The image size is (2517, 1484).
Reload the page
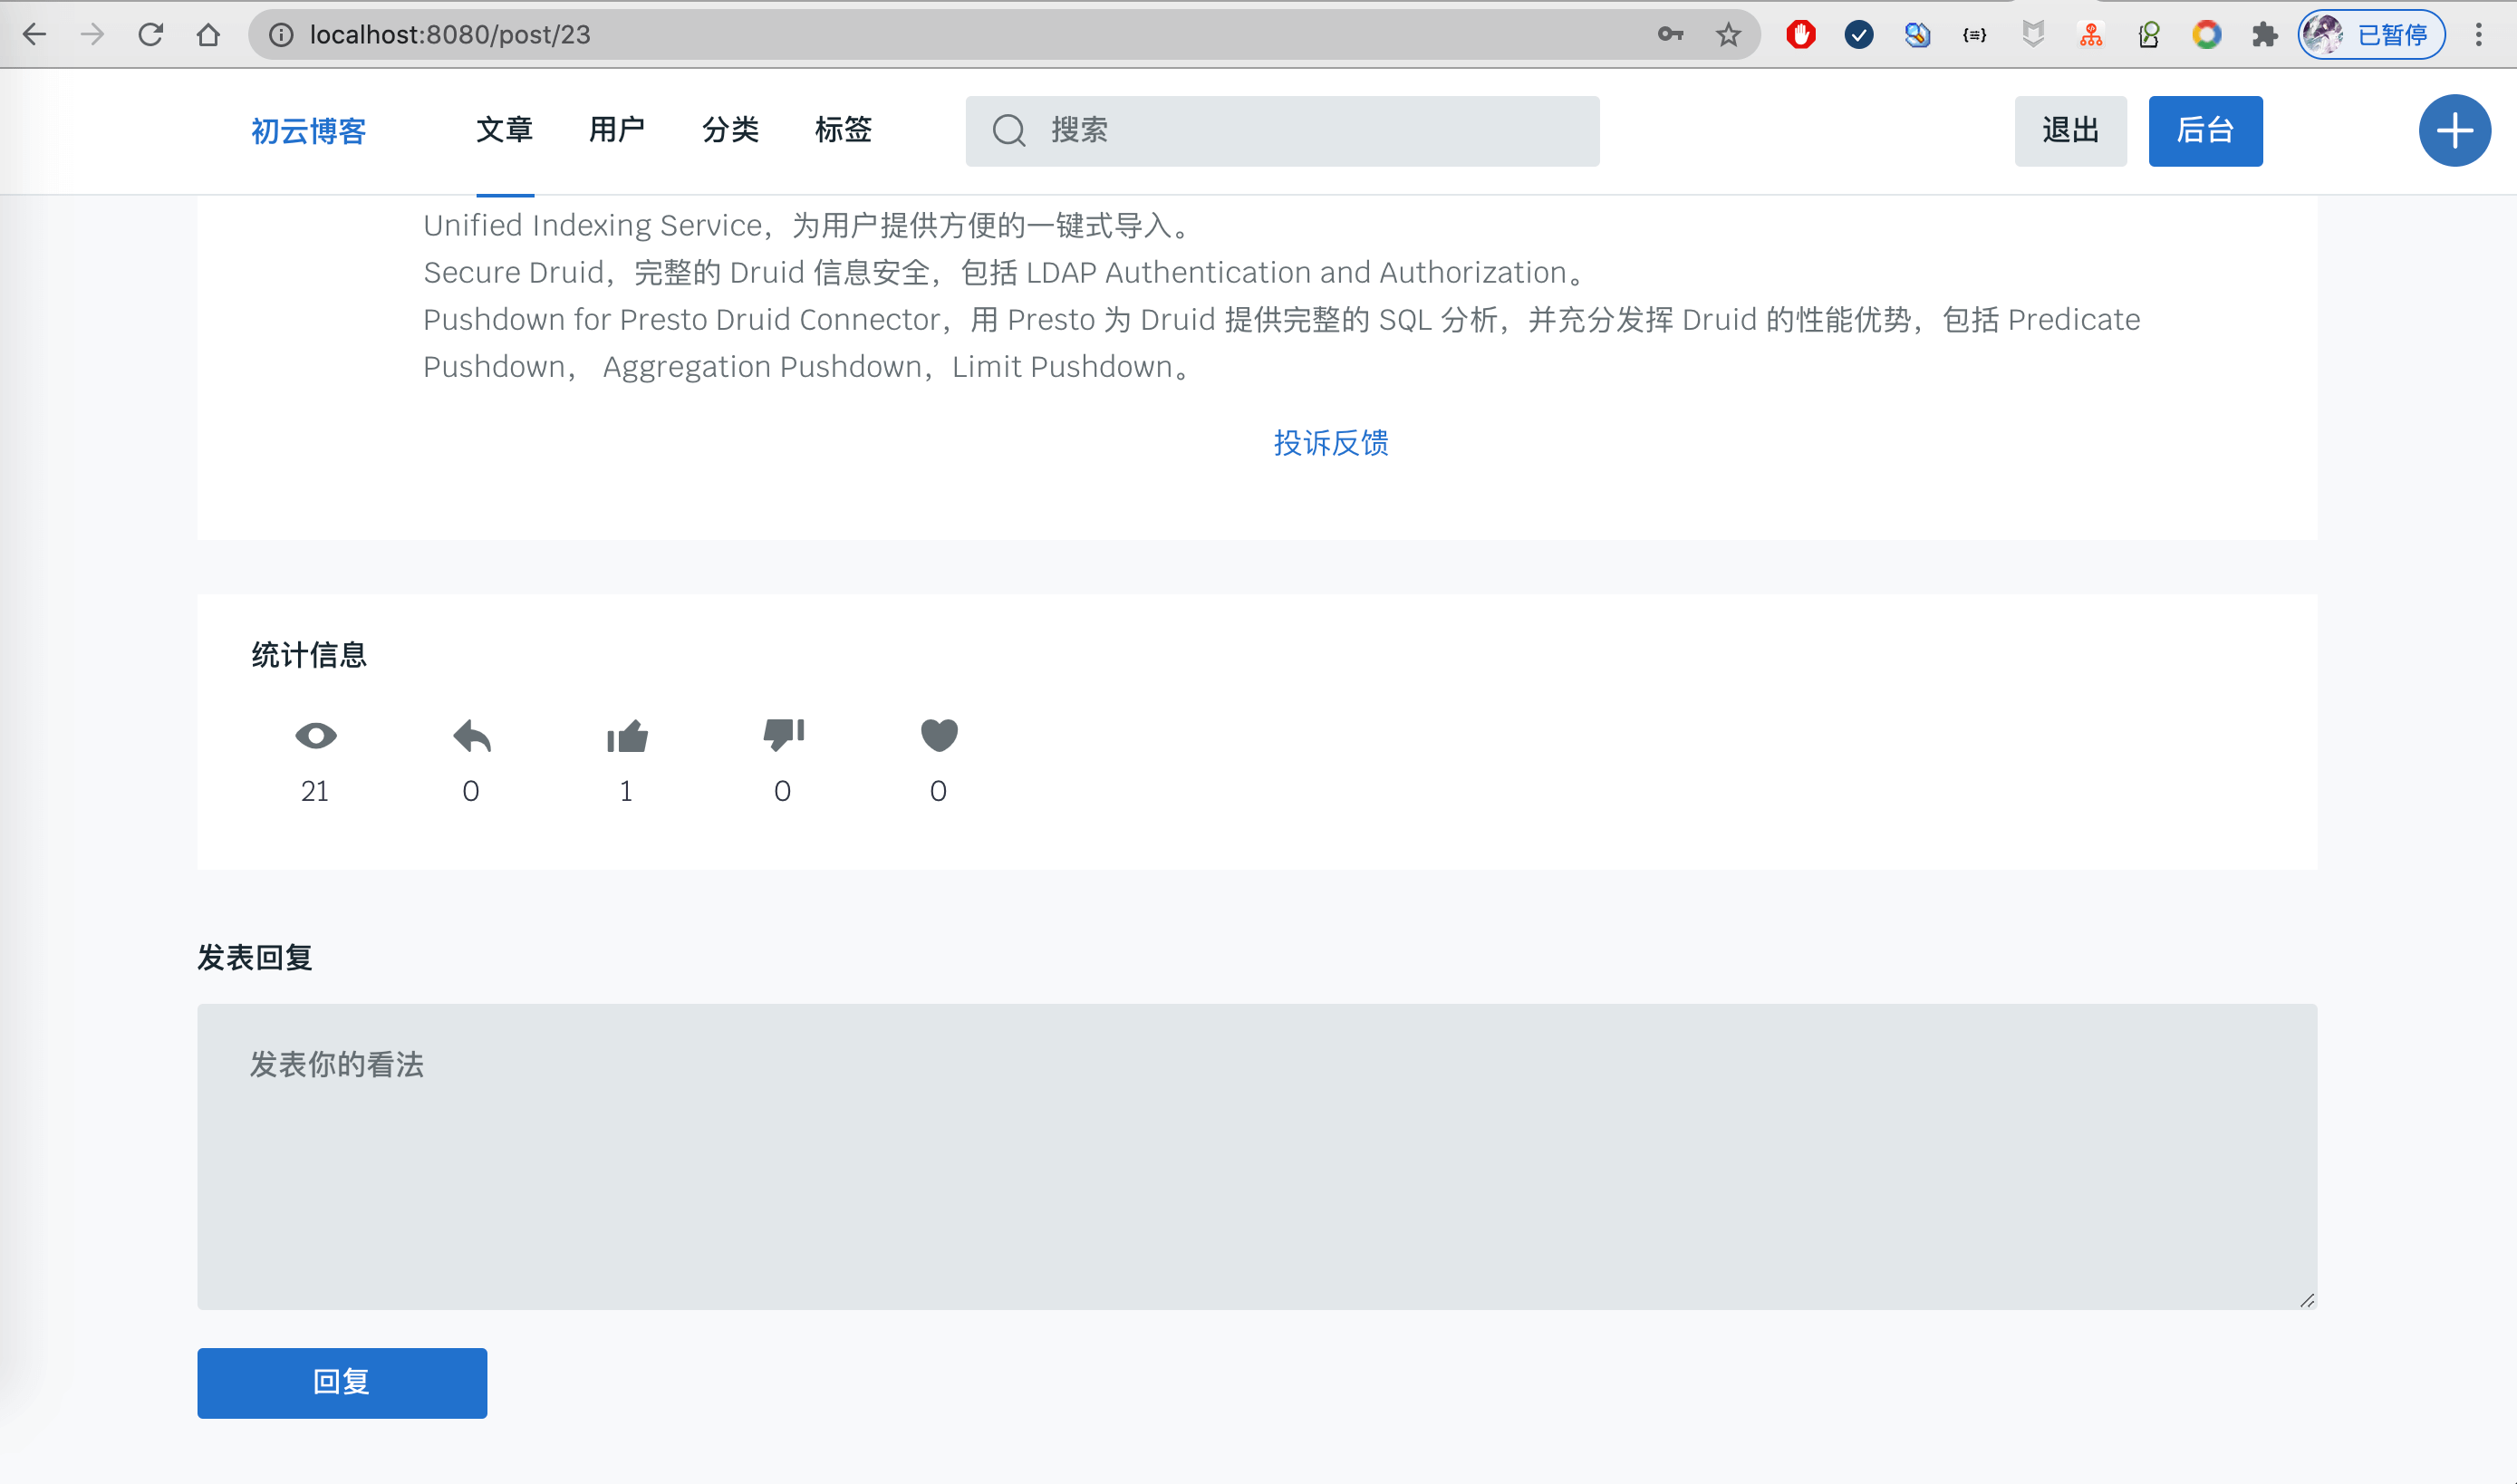tap(151, 35)
